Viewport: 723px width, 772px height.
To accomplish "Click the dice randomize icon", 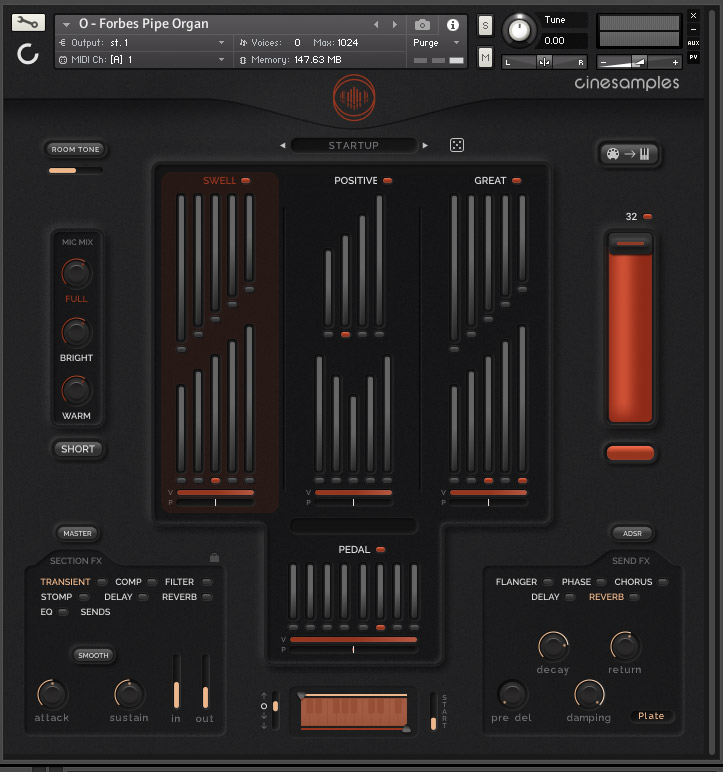I will pyautogui.click(x=457, y=145).
